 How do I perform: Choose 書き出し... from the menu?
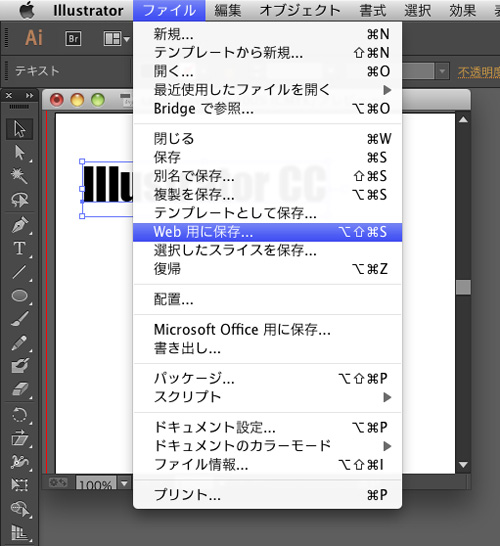click(267, 348)
